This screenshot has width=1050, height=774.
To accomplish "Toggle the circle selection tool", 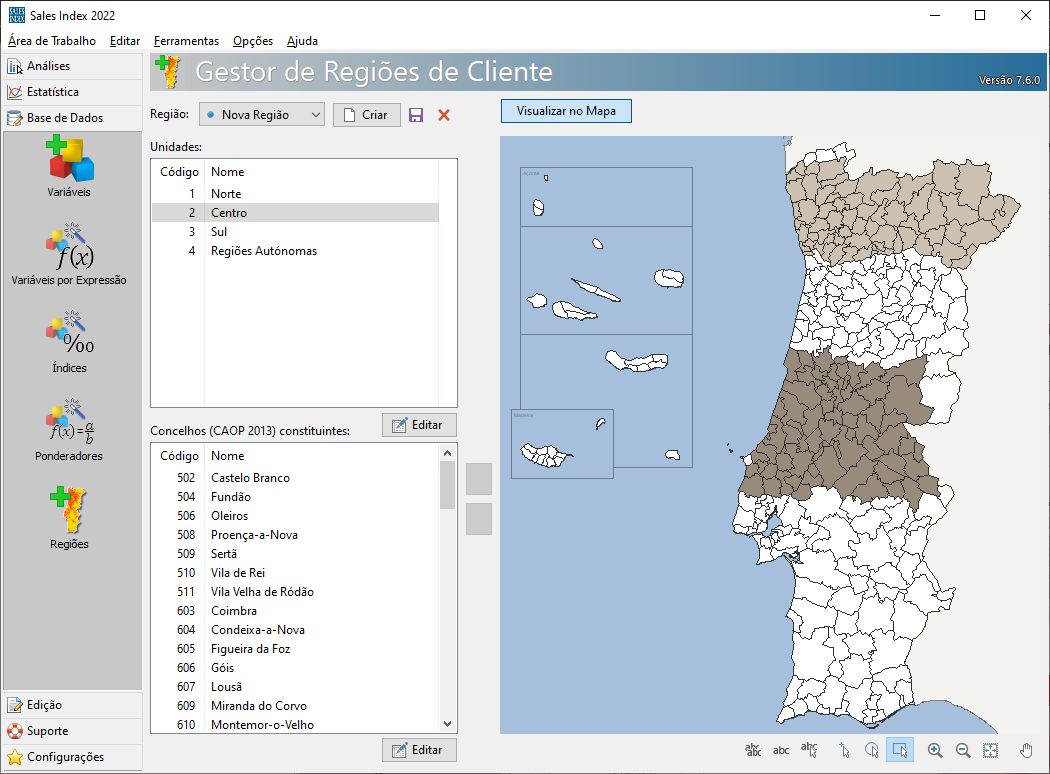I will coord(871,750).
